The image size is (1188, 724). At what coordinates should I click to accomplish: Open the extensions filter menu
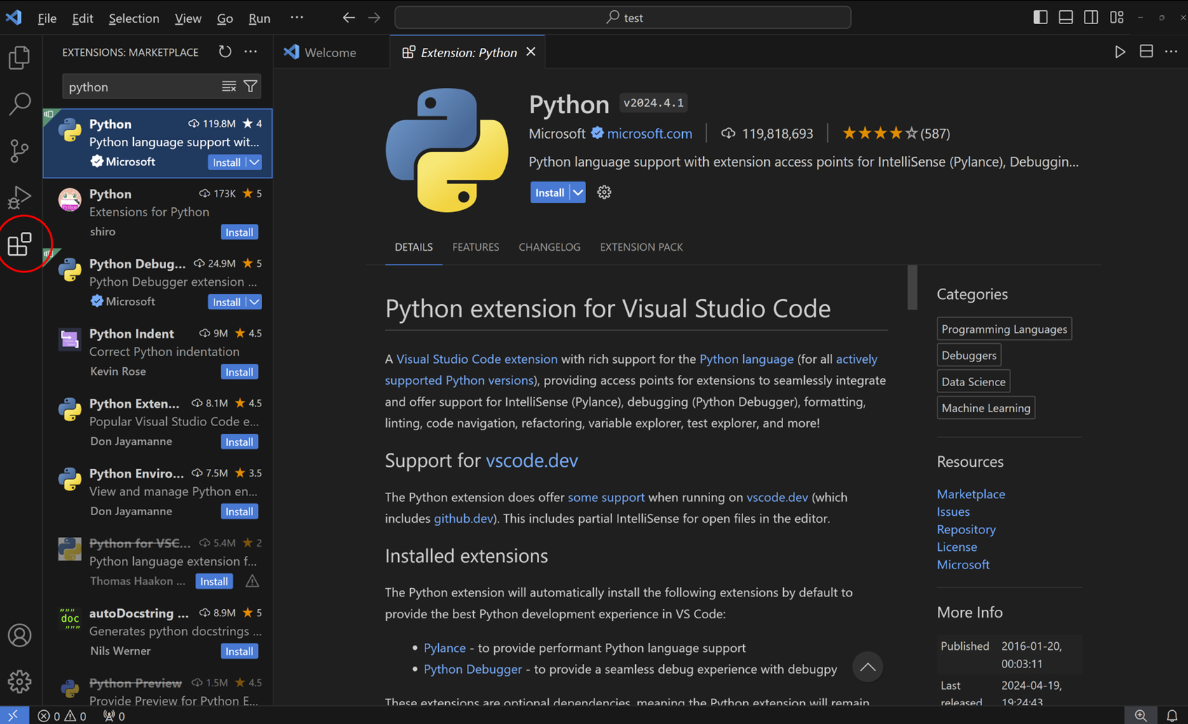pyautogui.click(x=251, y=86)
